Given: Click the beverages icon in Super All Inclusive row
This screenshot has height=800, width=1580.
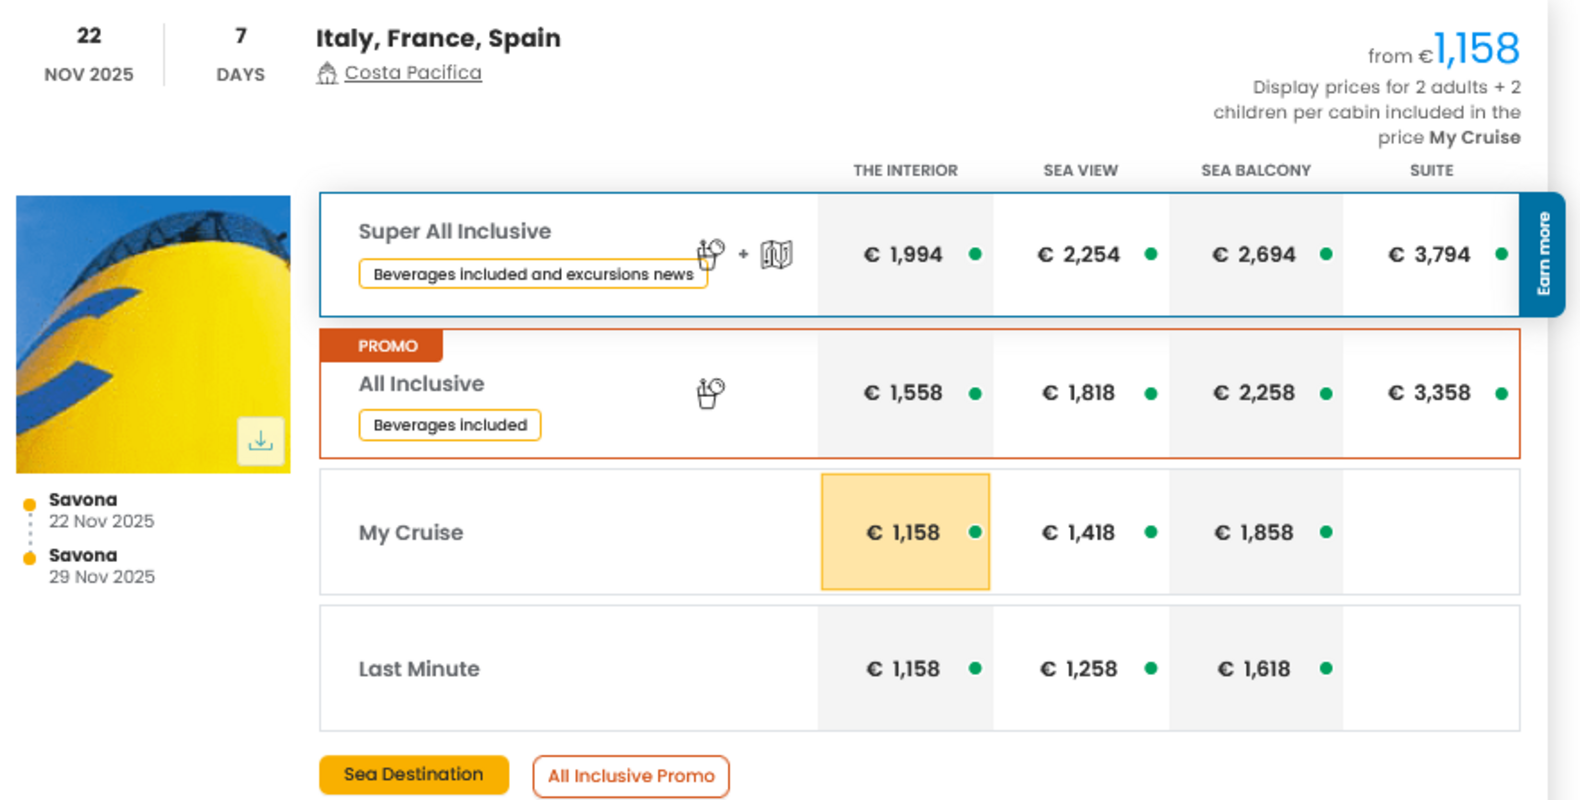Looking at the screenshot, I should tap(710, 254).
